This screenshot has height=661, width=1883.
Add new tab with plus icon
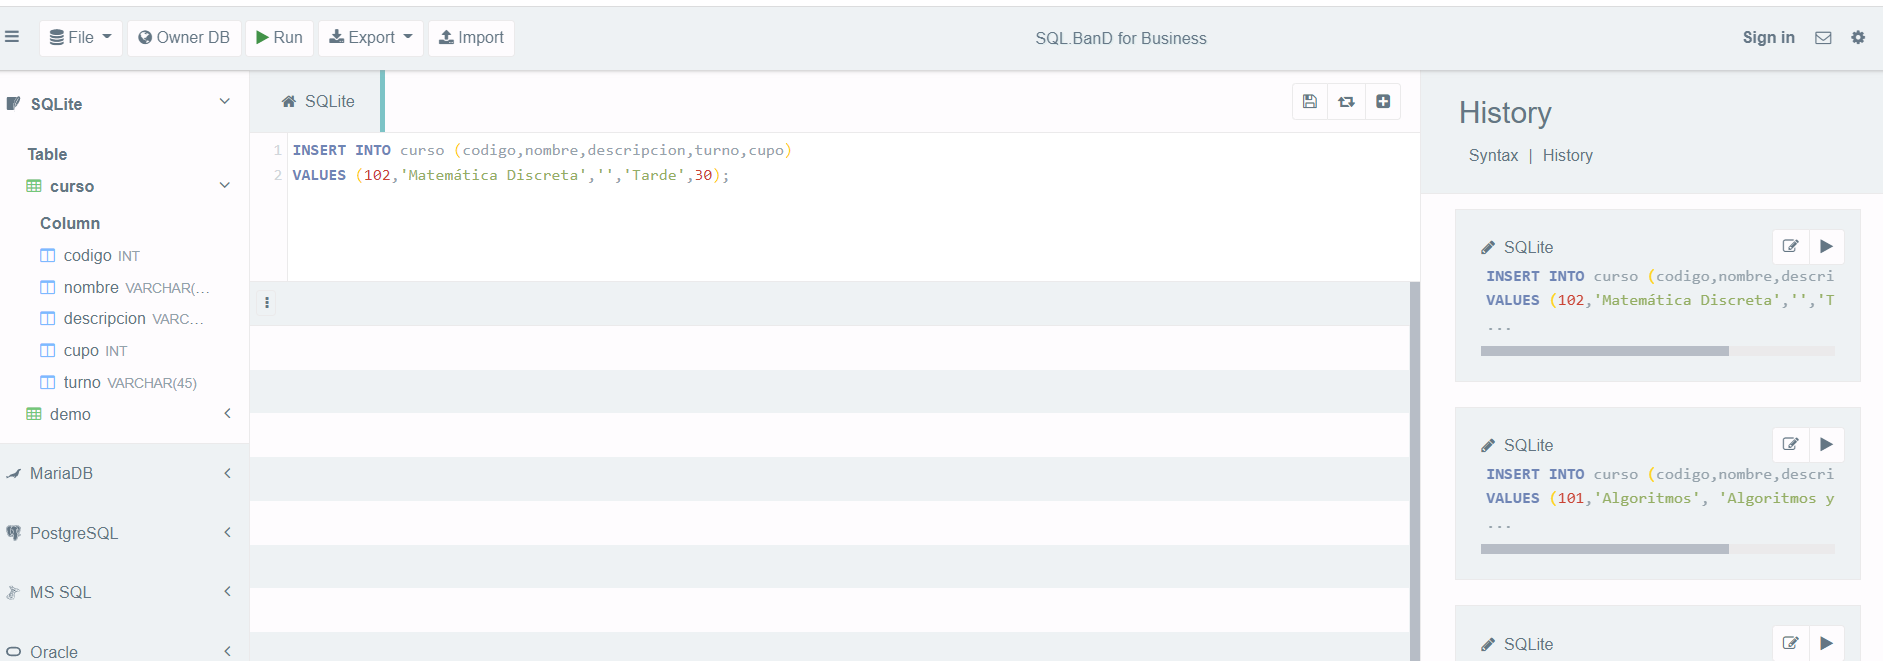click(1383, 101)
